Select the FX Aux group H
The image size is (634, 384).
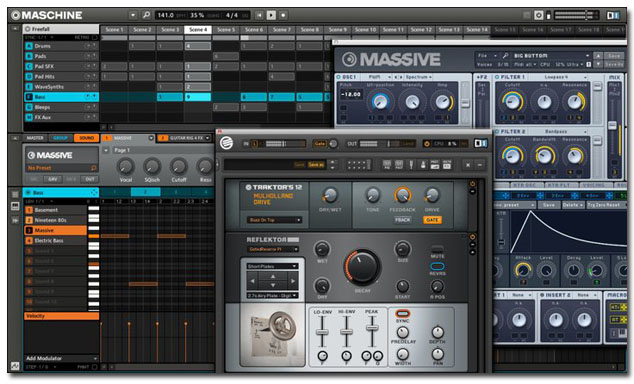61,117
